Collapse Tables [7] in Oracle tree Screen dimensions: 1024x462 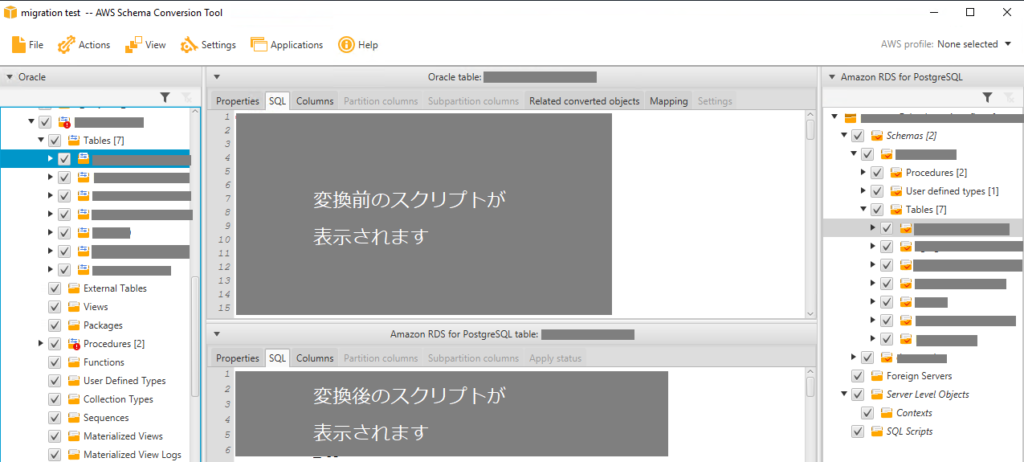[x=41, y=140]
